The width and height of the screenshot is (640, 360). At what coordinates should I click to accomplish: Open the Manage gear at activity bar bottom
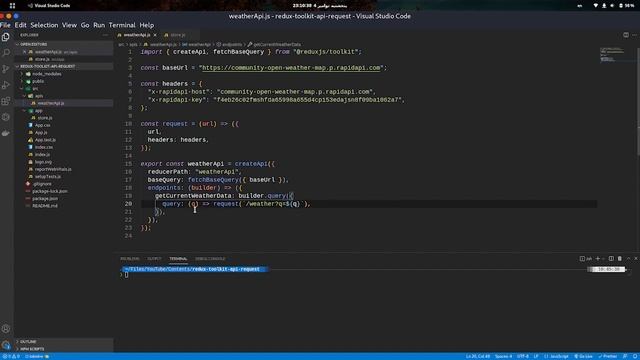(6, 345)
